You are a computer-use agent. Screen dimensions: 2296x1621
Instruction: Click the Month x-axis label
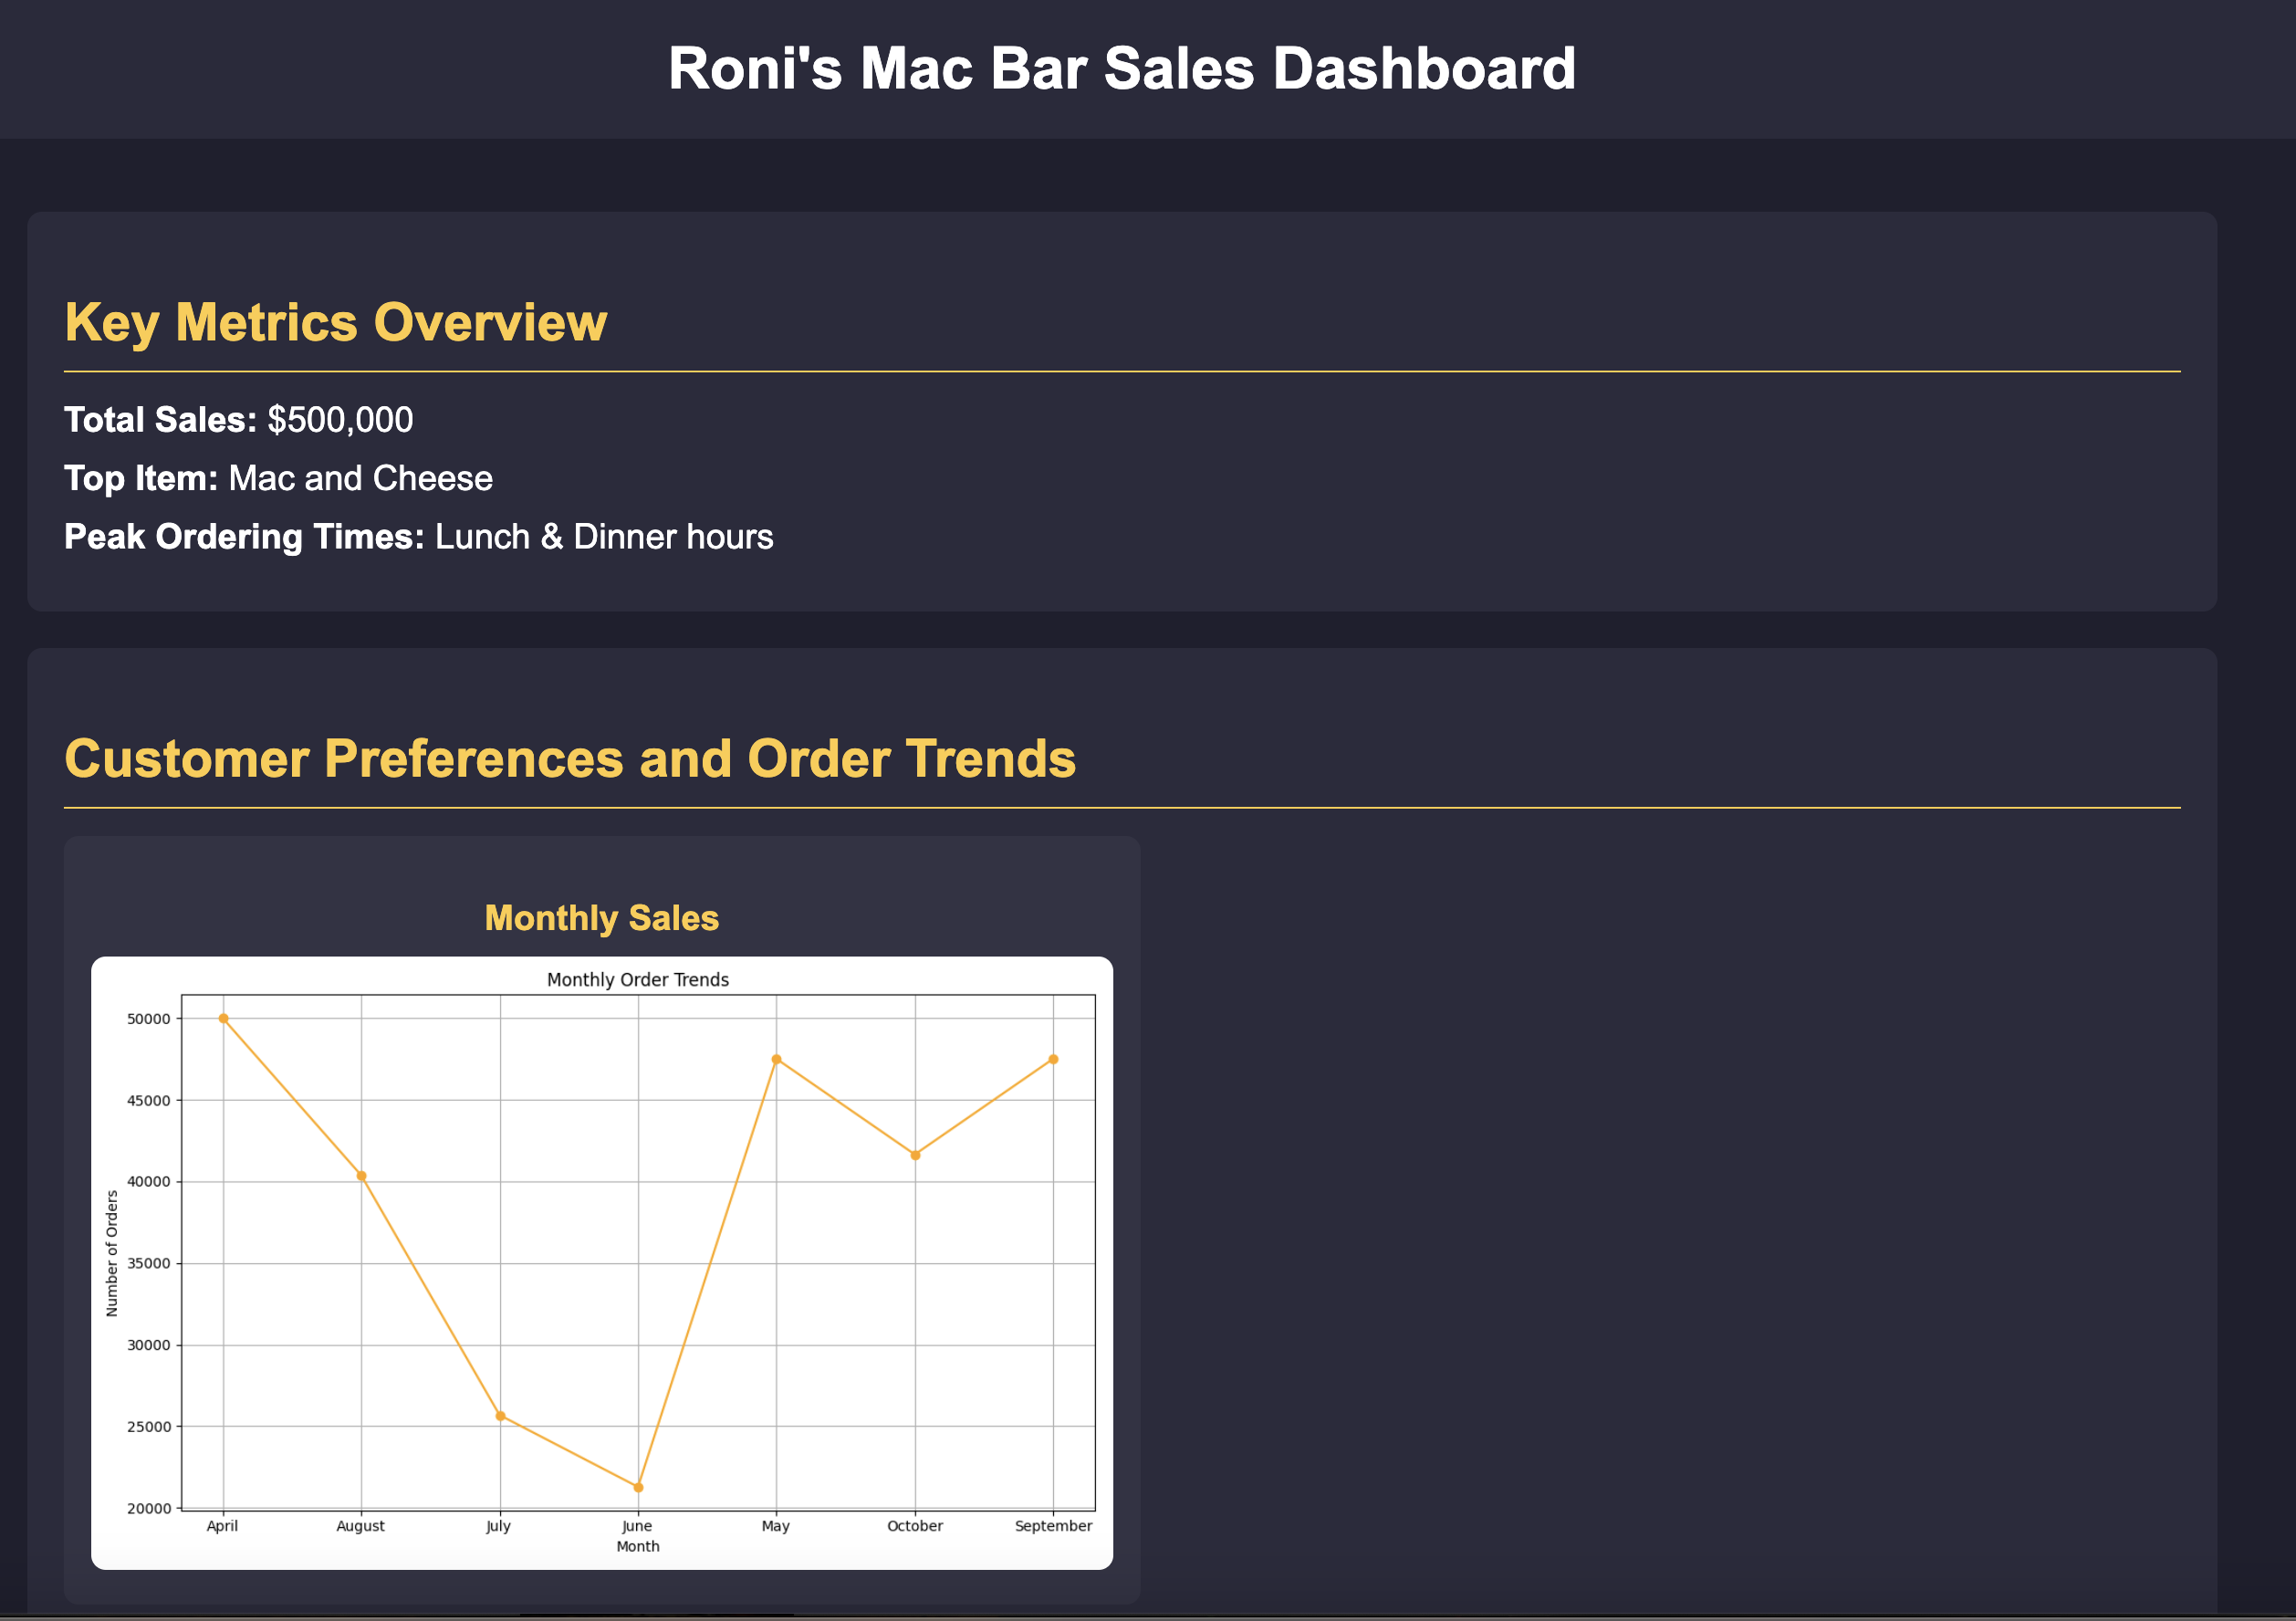coord(637,1547)
